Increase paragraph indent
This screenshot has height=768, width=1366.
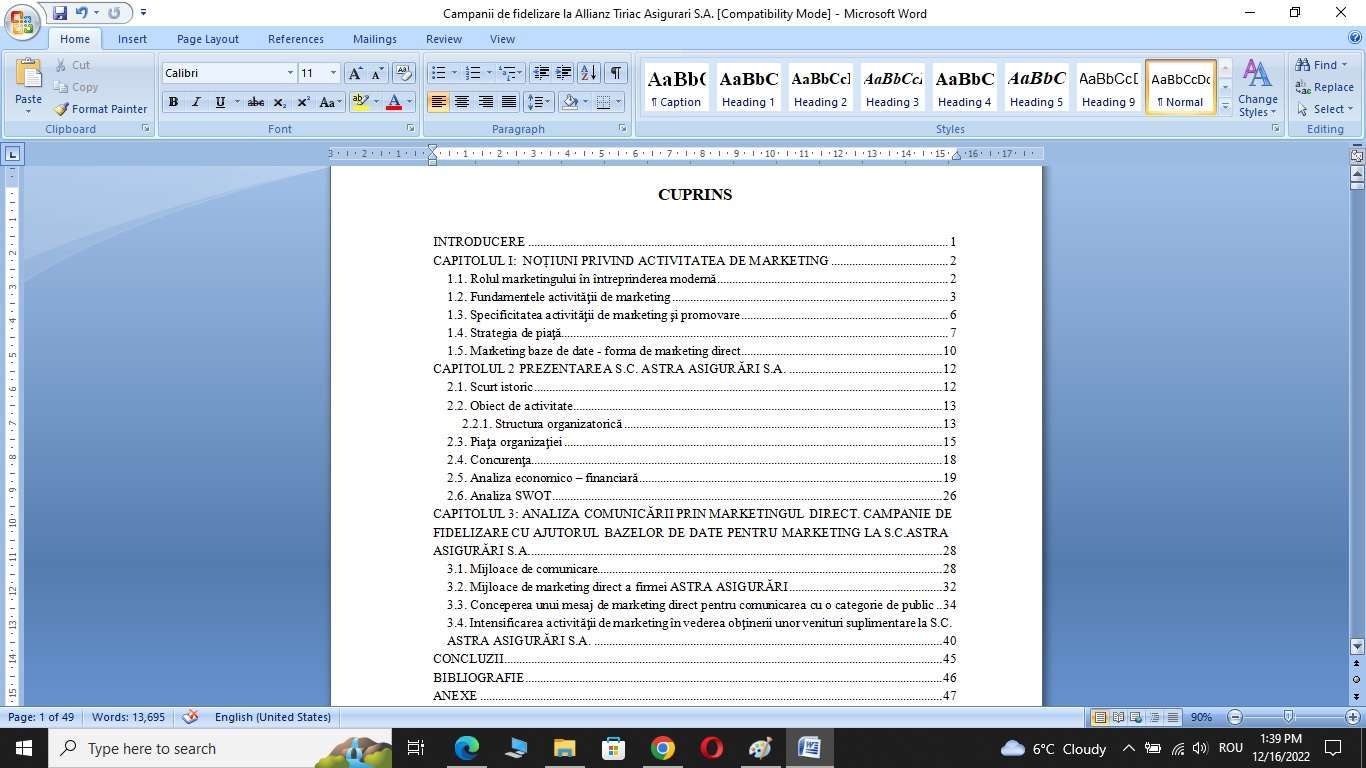coord(564,73)
